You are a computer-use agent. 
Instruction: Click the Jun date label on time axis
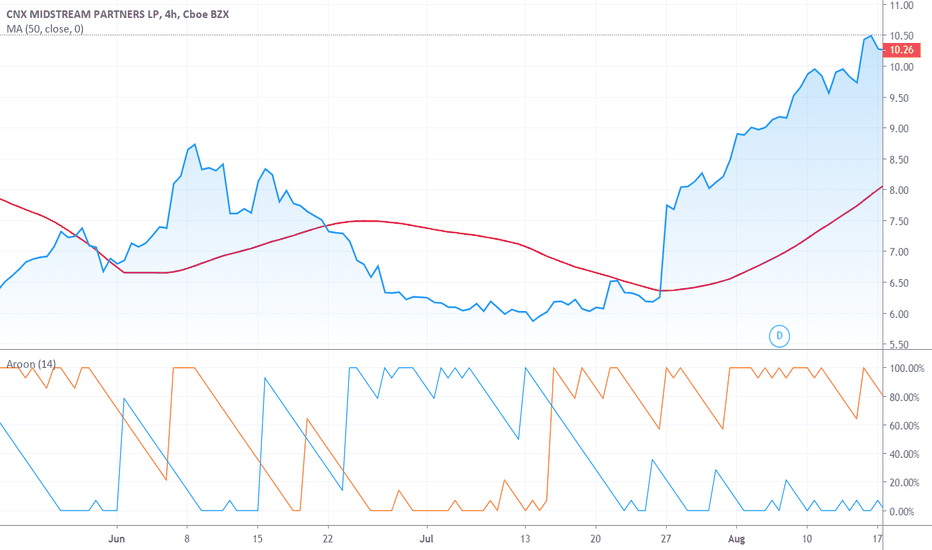pyautogui.click(x=116, y=539)
